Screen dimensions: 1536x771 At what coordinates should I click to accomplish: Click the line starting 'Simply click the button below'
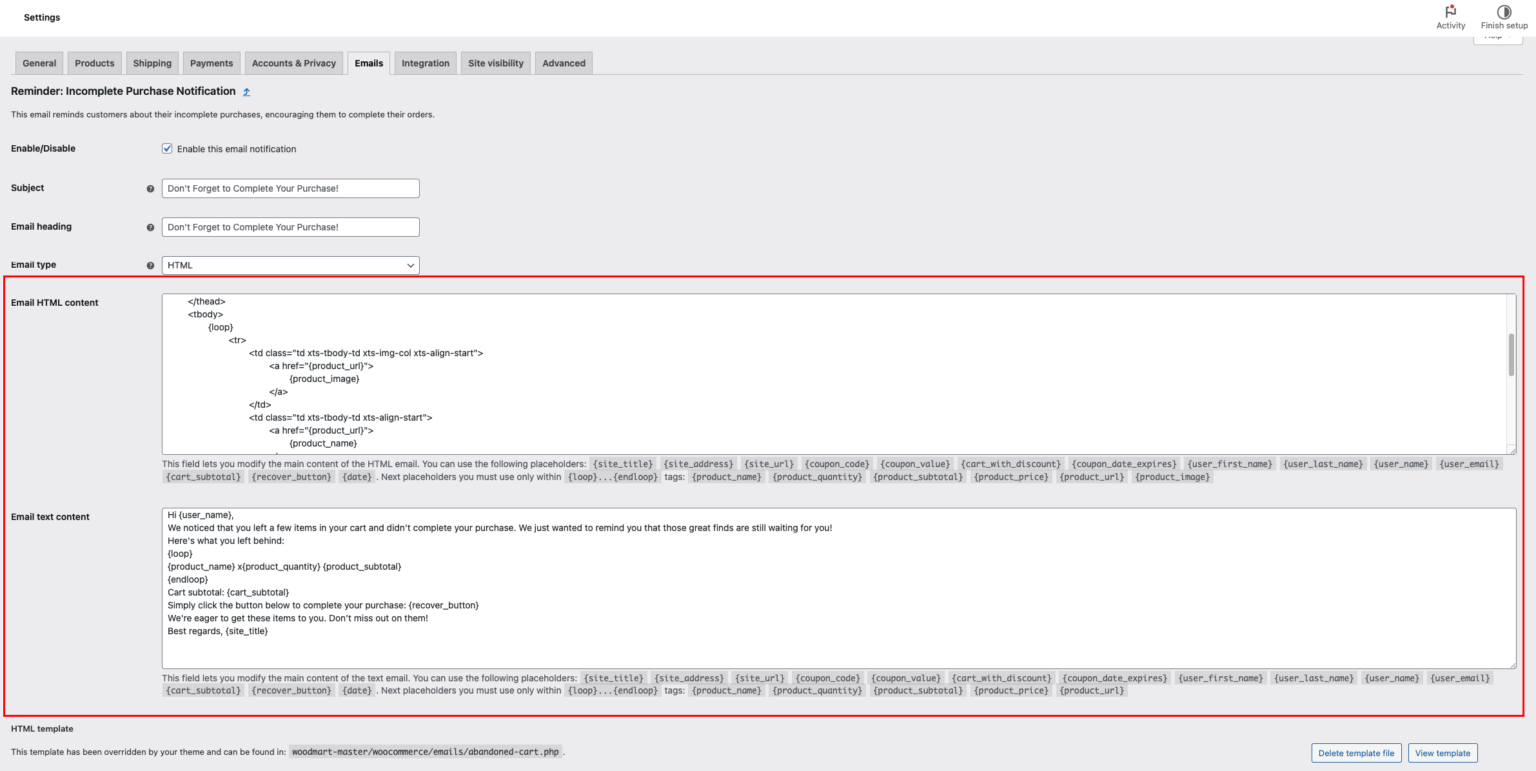(324, 605)
